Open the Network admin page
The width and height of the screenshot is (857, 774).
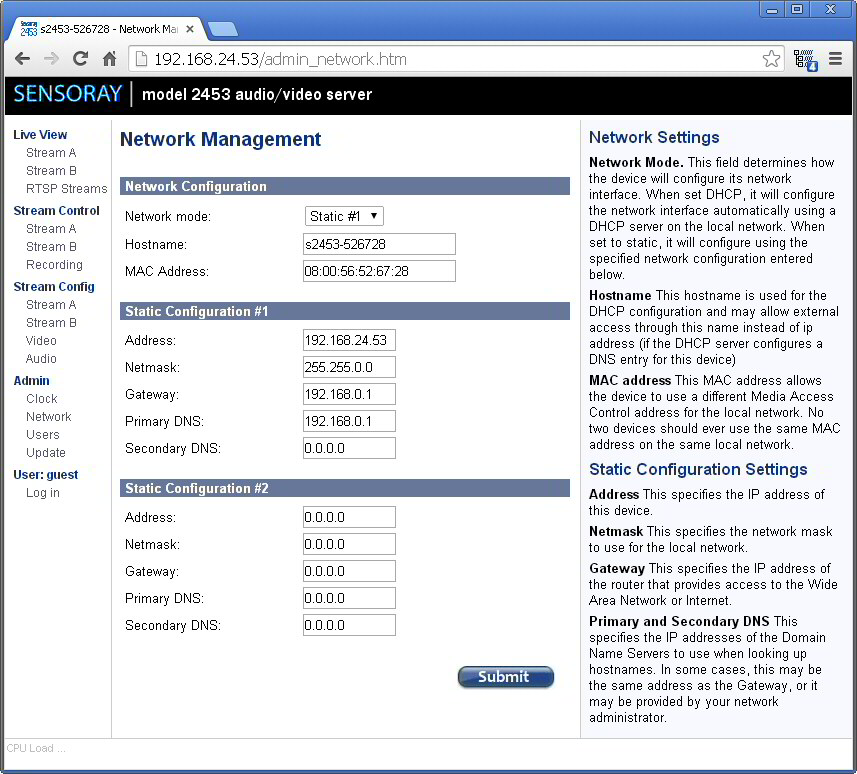tap(49, 417)
